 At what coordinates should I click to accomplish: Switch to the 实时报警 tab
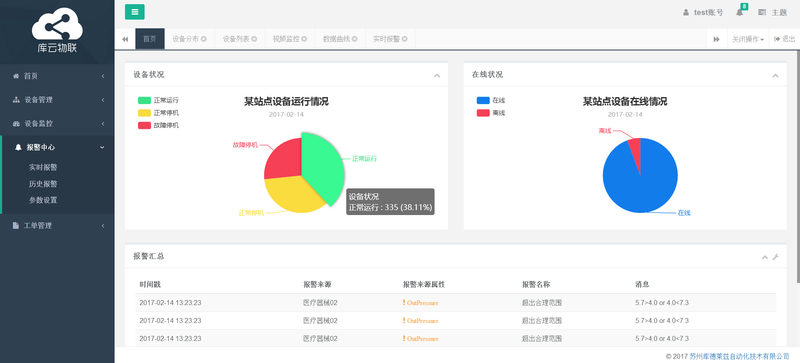[386, 39]
